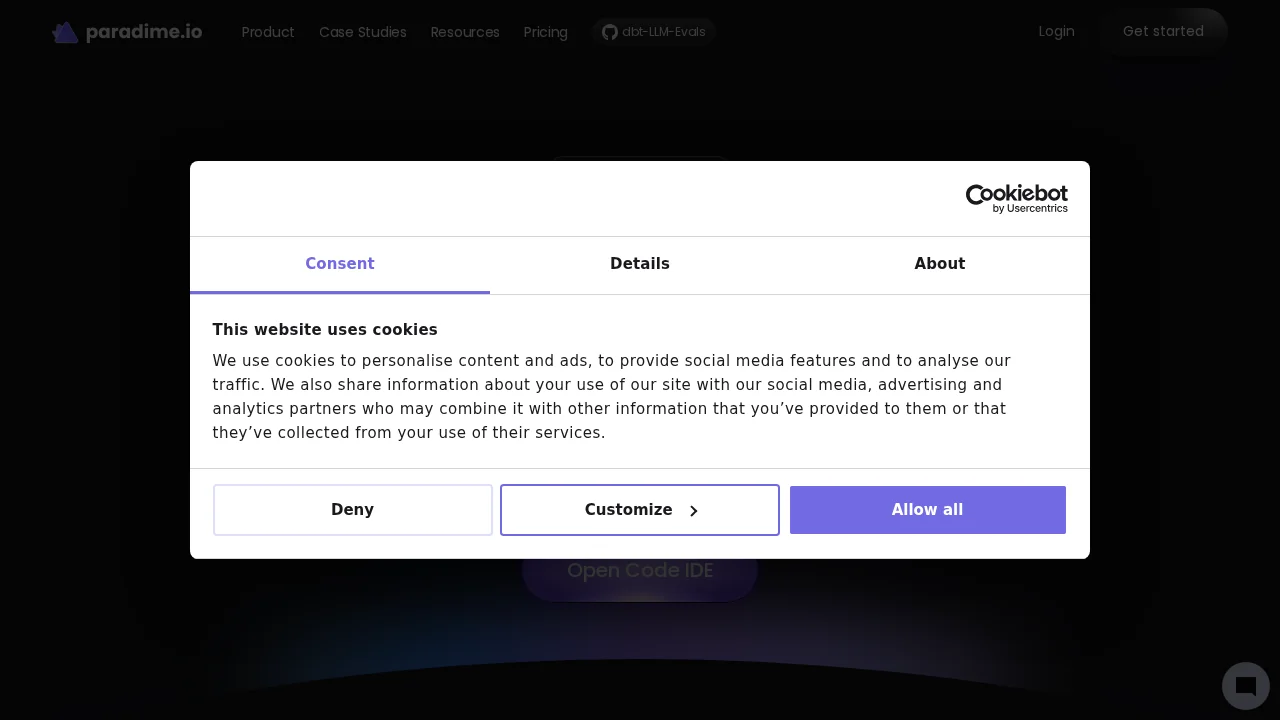Click the highlighted Consent tab underline
The image size is (1280, 720).
pos(340,293)
